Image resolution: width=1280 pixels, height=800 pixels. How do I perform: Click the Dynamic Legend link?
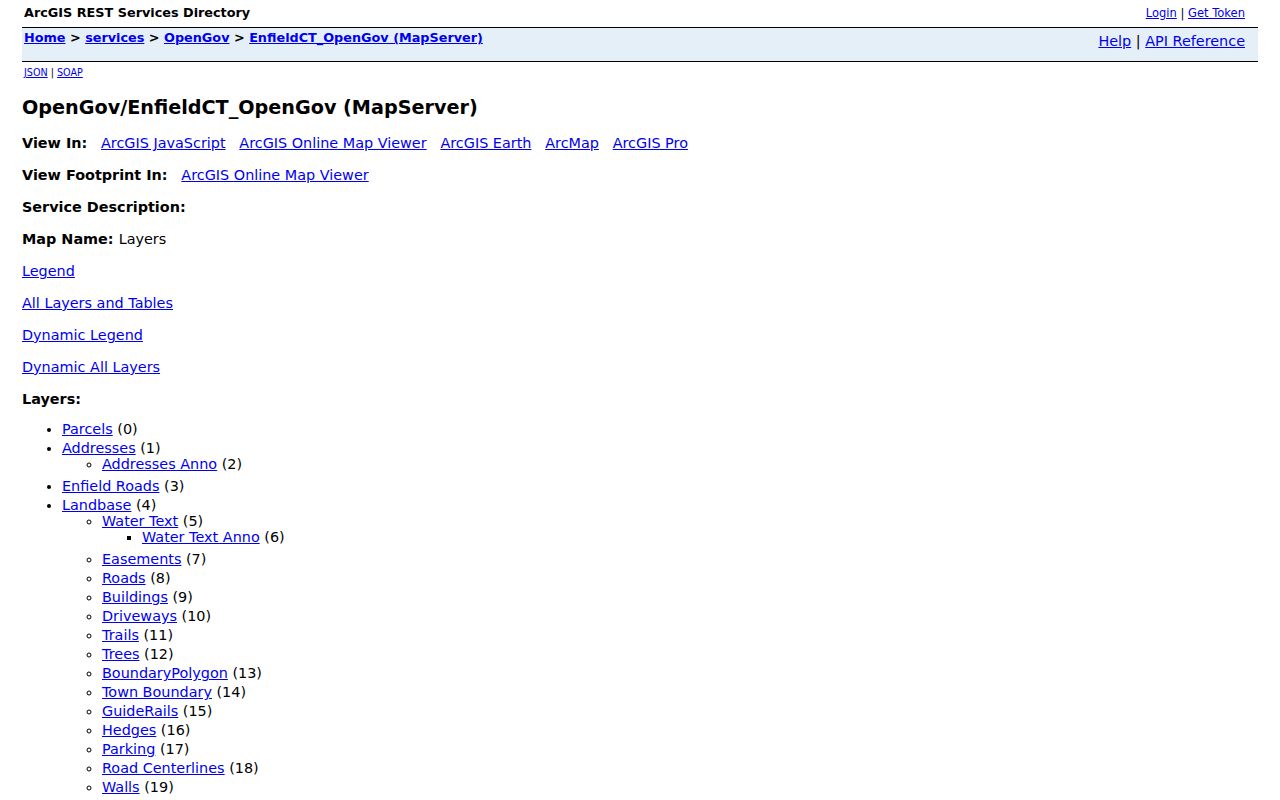[82, 335]
